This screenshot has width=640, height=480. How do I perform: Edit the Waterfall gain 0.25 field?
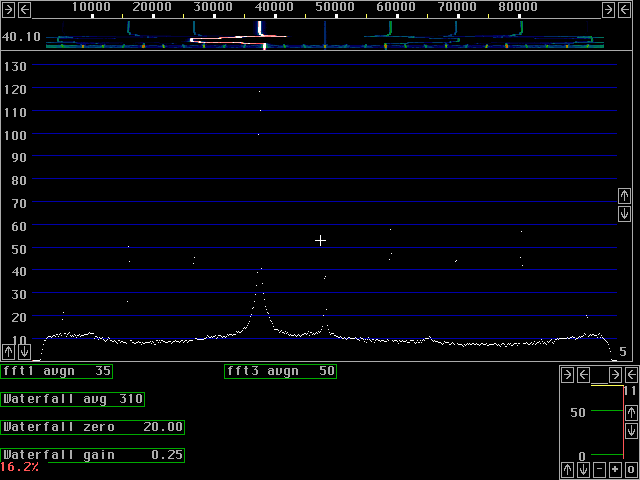coord(93,456)
